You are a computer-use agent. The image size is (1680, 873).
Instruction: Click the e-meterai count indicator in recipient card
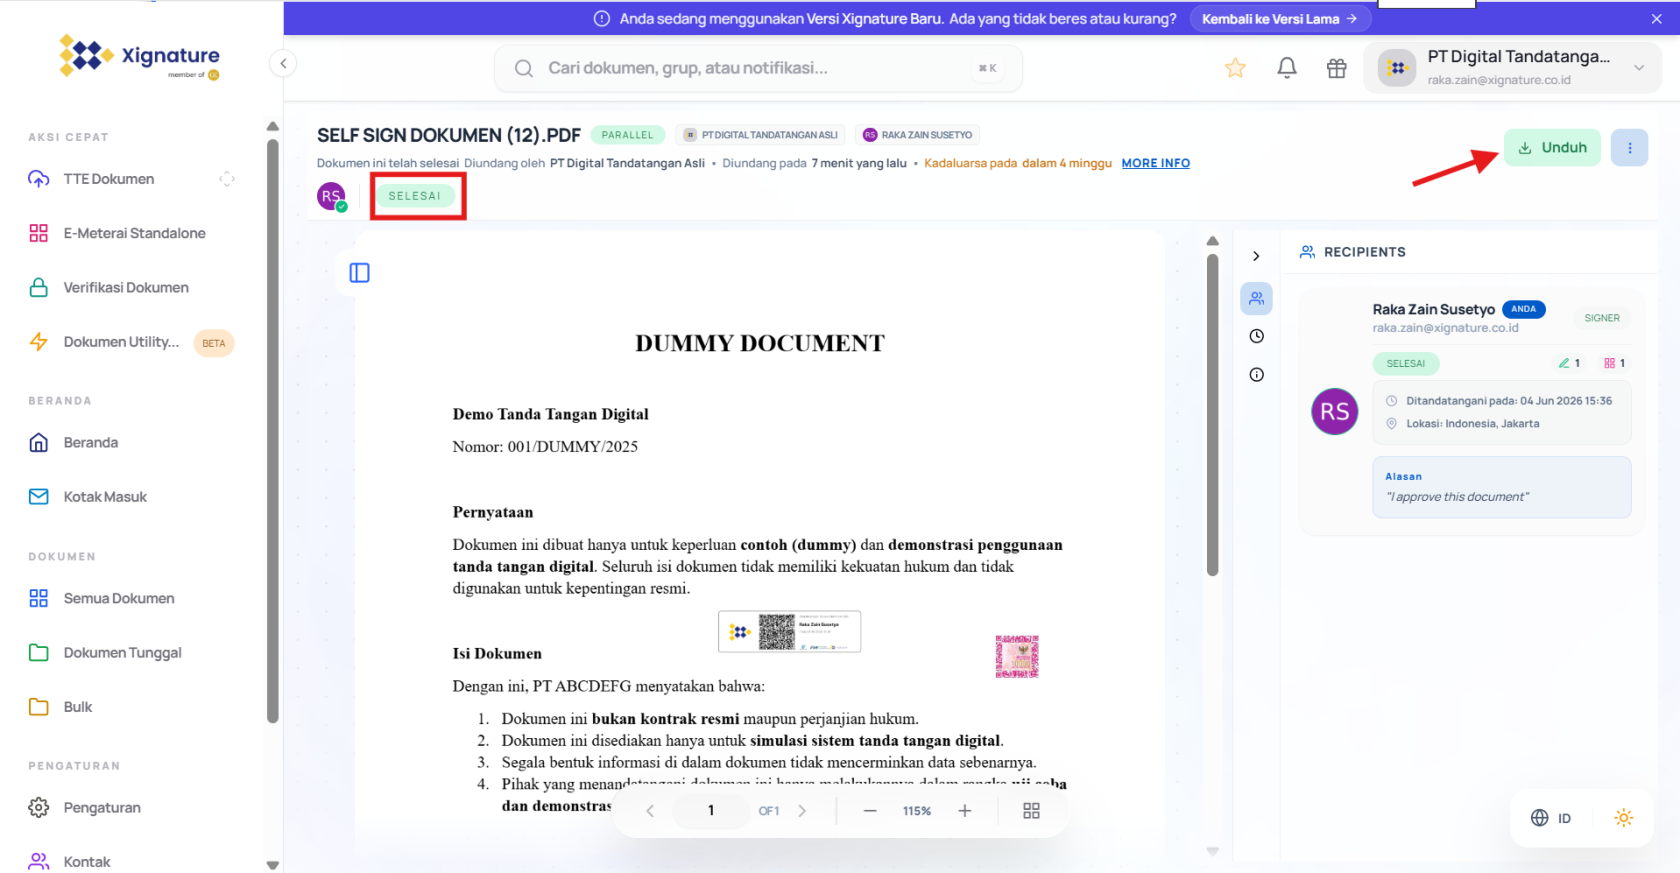tap(1614, 363)
